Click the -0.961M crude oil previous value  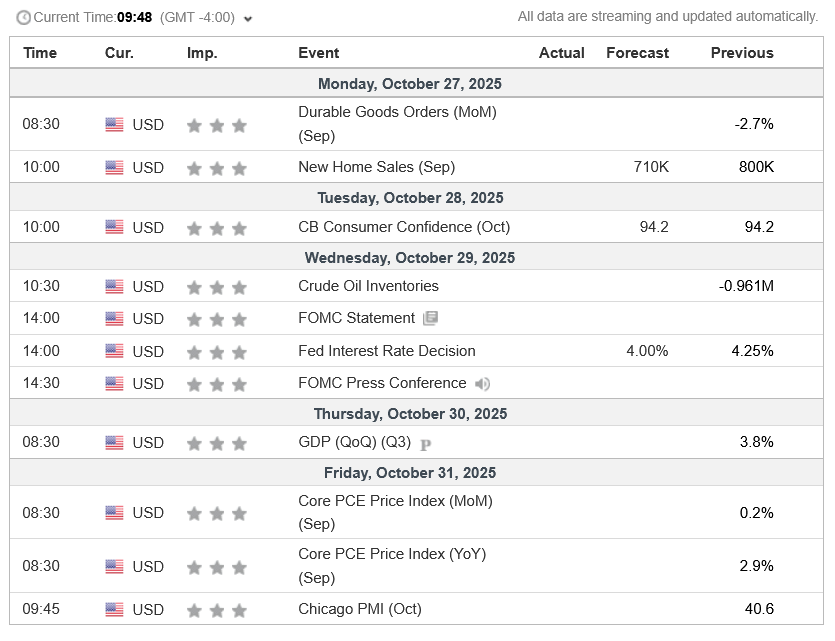(x=746, y=286)
